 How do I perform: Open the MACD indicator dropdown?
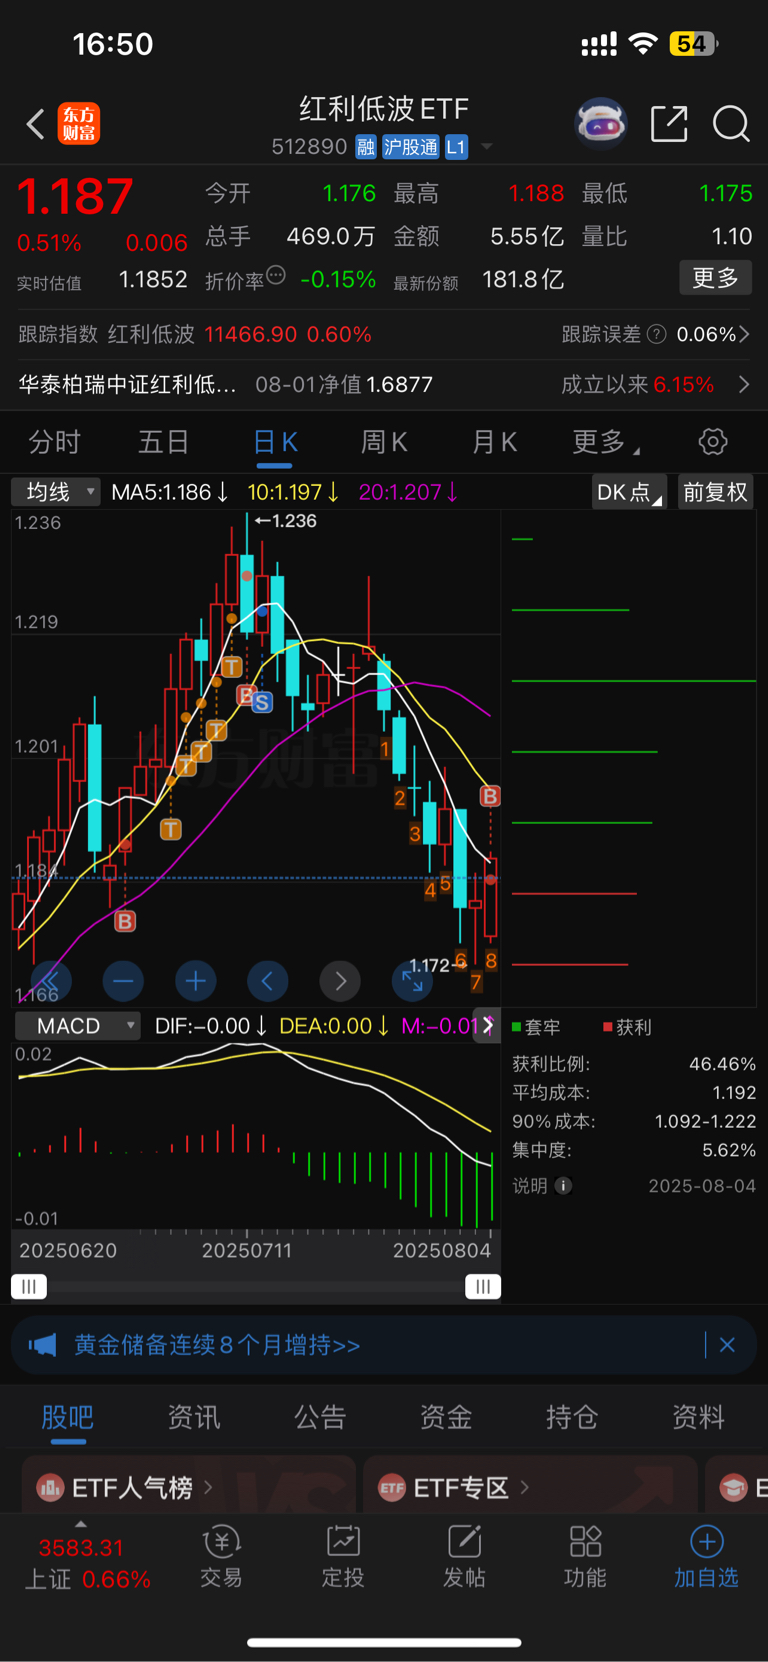tap(77, 1026)
